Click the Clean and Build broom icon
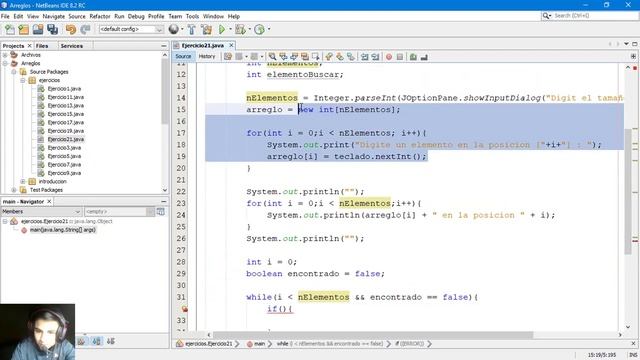Screen dimensions: 640x360 (x=207, y=29)
